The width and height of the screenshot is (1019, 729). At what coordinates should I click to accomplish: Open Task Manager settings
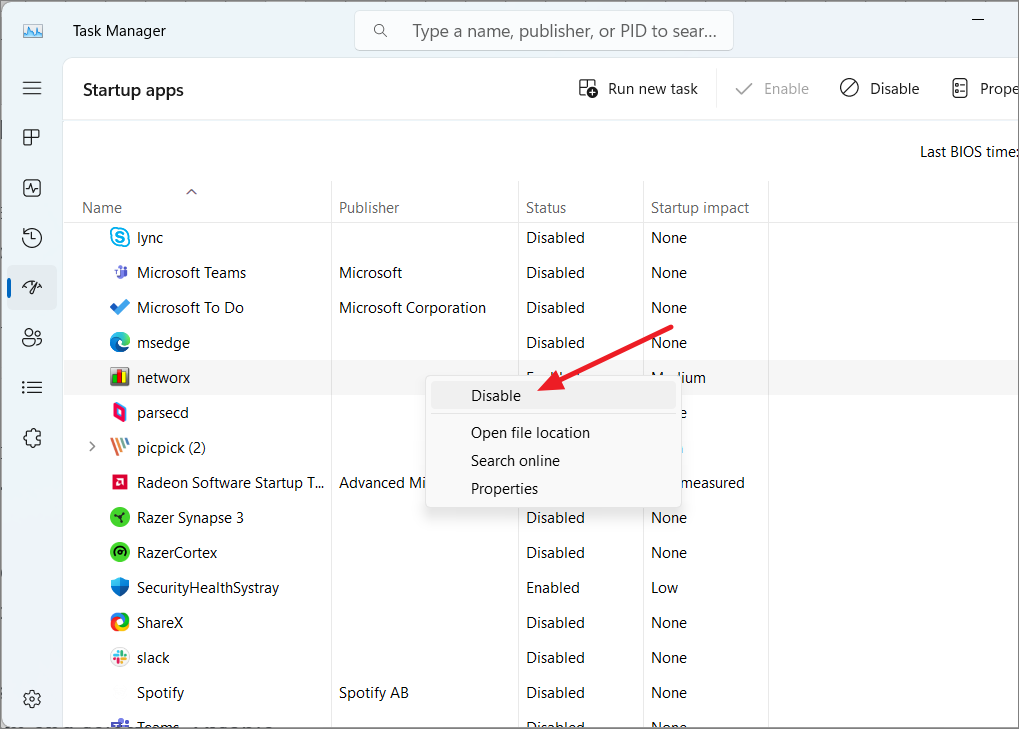point(31,699)
